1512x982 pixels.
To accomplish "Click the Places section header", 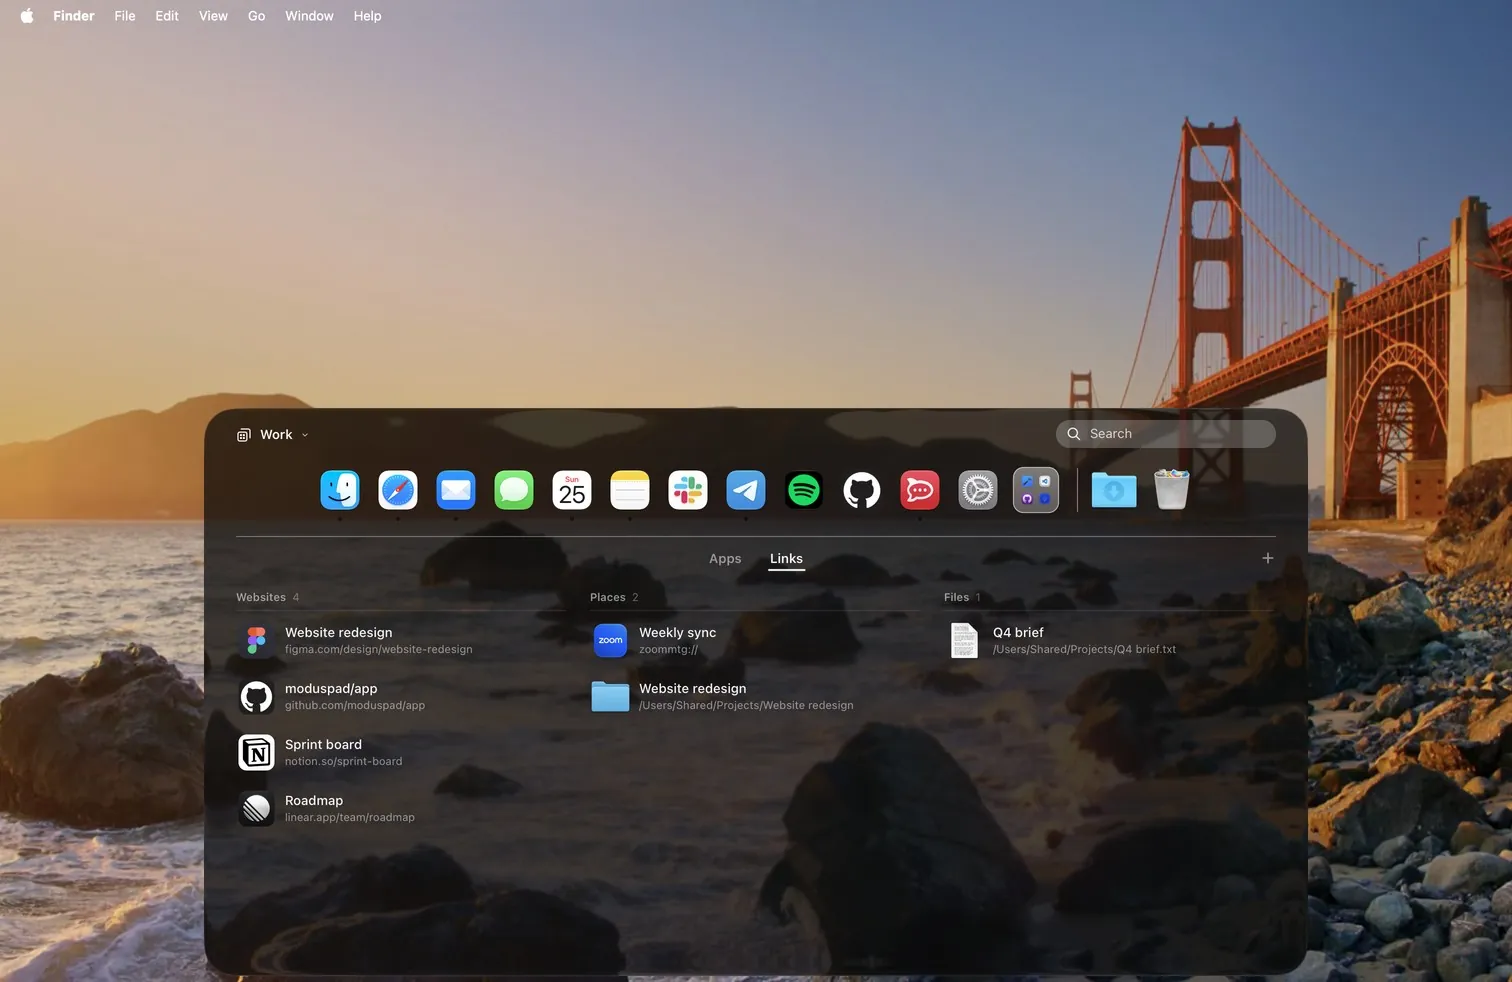I will click(x=608, y=597).
